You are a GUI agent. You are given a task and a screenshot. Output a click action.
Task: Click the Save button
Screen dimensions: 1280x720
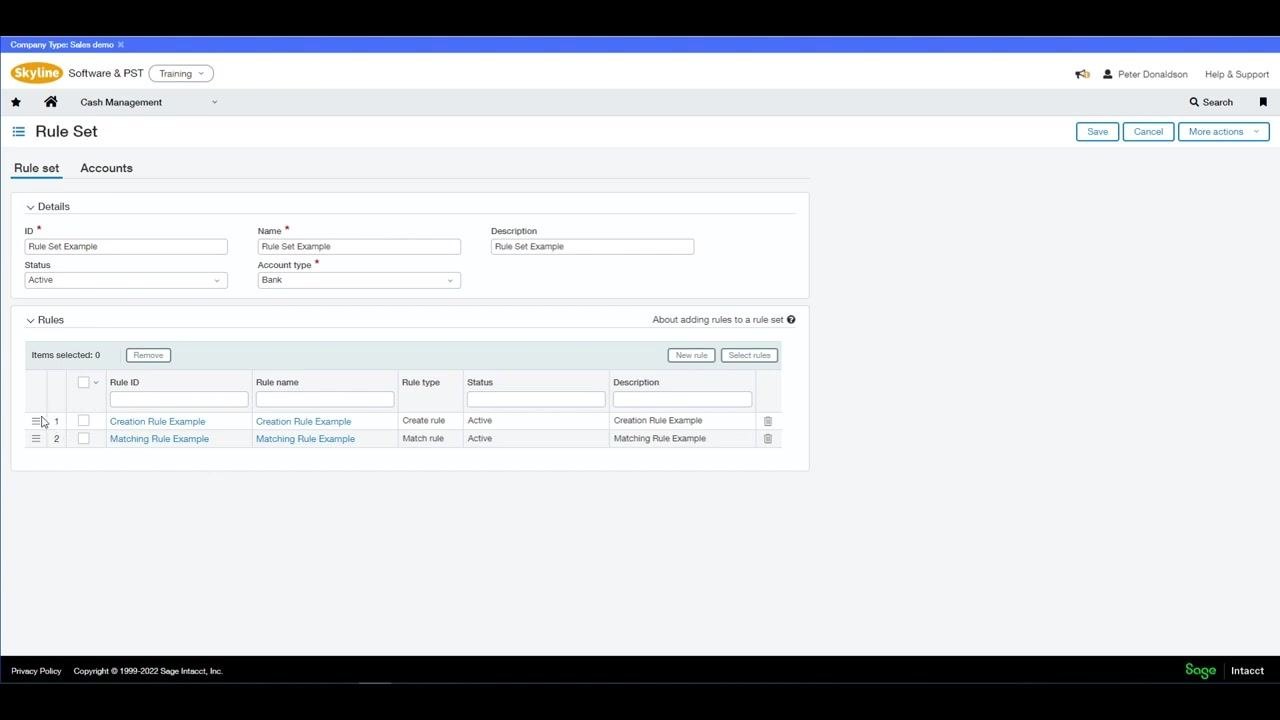click(1097, 132)
